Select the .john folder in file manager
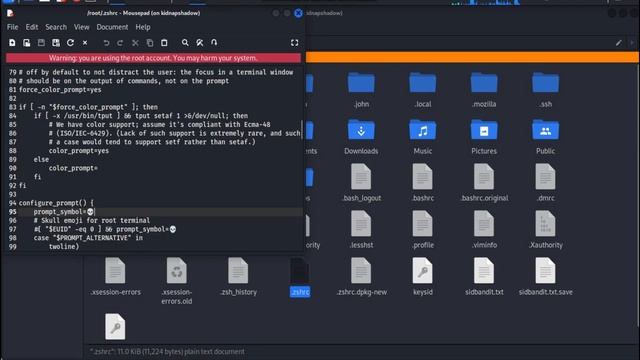This screenshot has width=640, height=360. [361, 90]
